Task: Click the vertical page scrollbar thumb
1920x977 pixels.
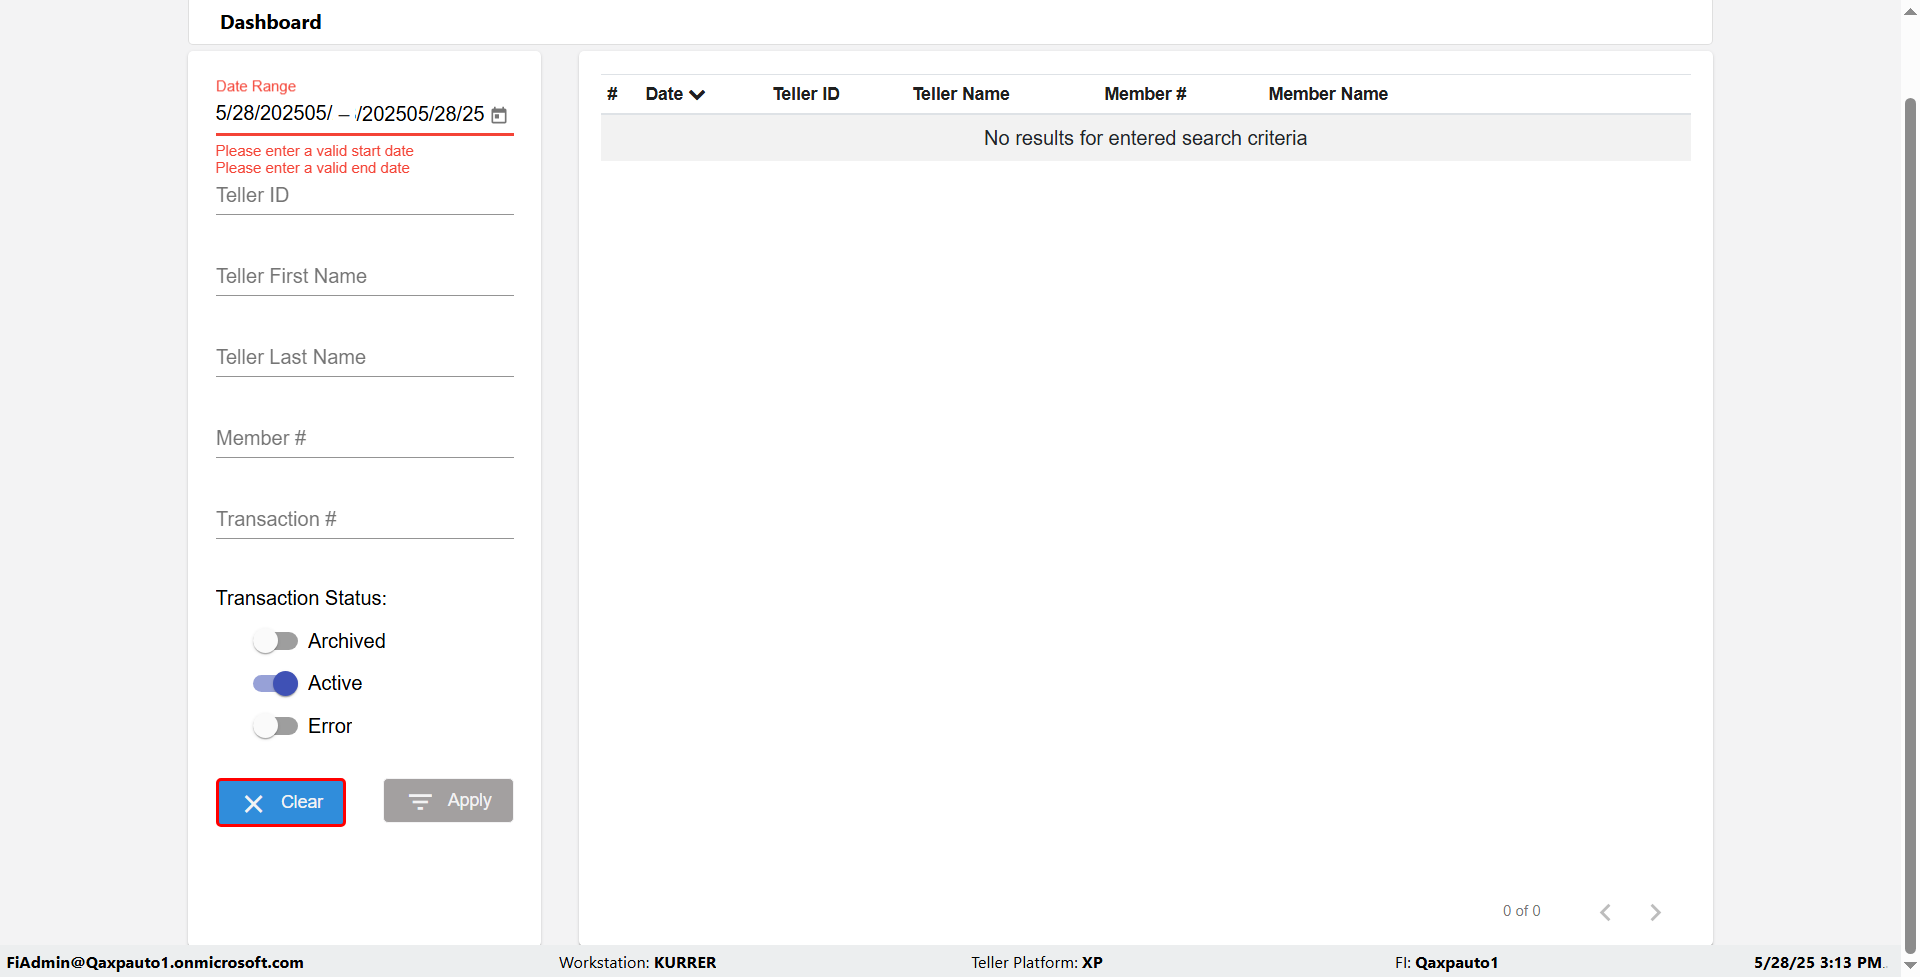Action: point(1910,526)
